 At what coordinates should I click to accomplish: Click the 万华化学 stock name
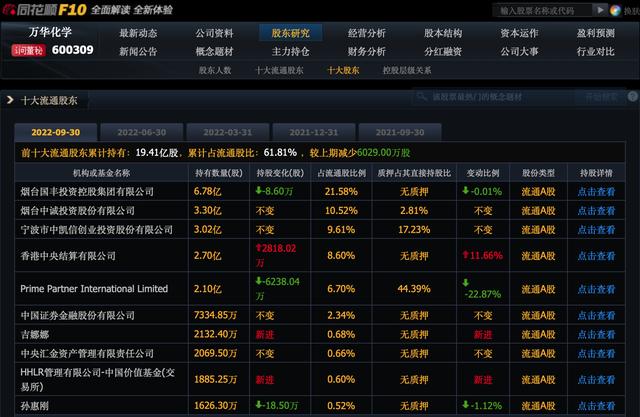[50, 32]
